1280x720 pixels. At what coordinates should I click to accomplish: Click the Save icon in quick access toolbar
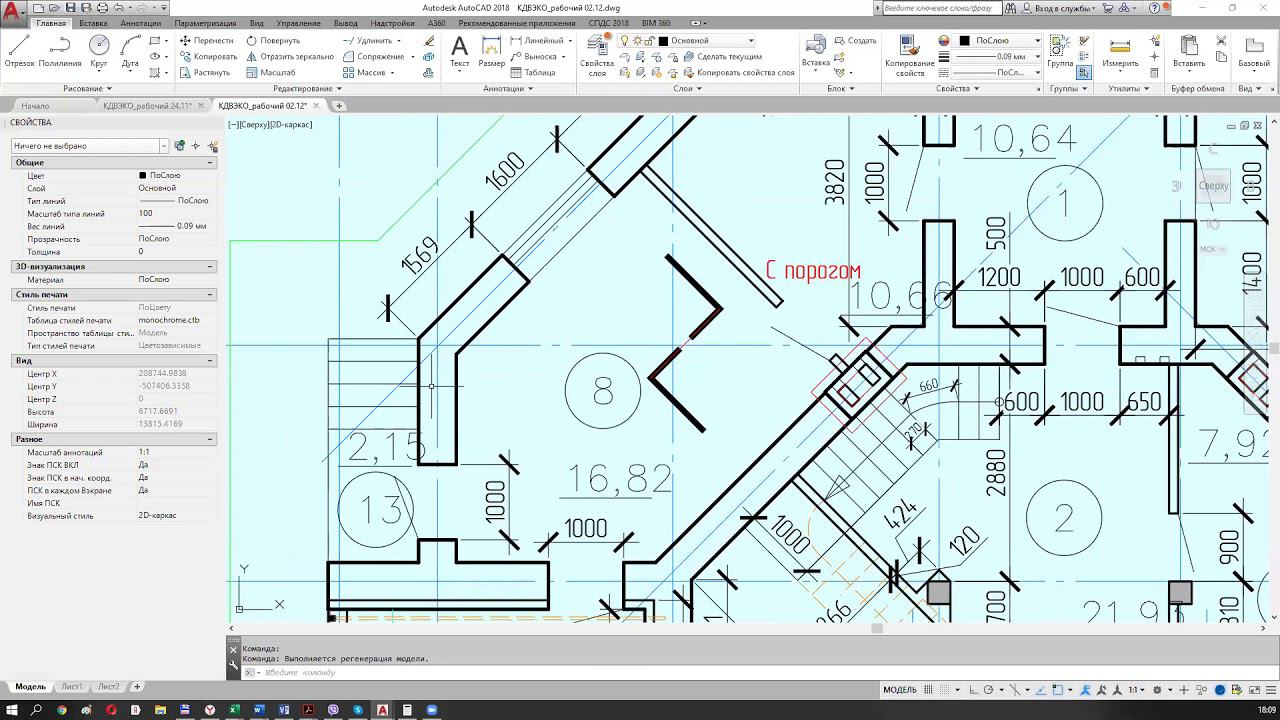click(x=71, y=8)
